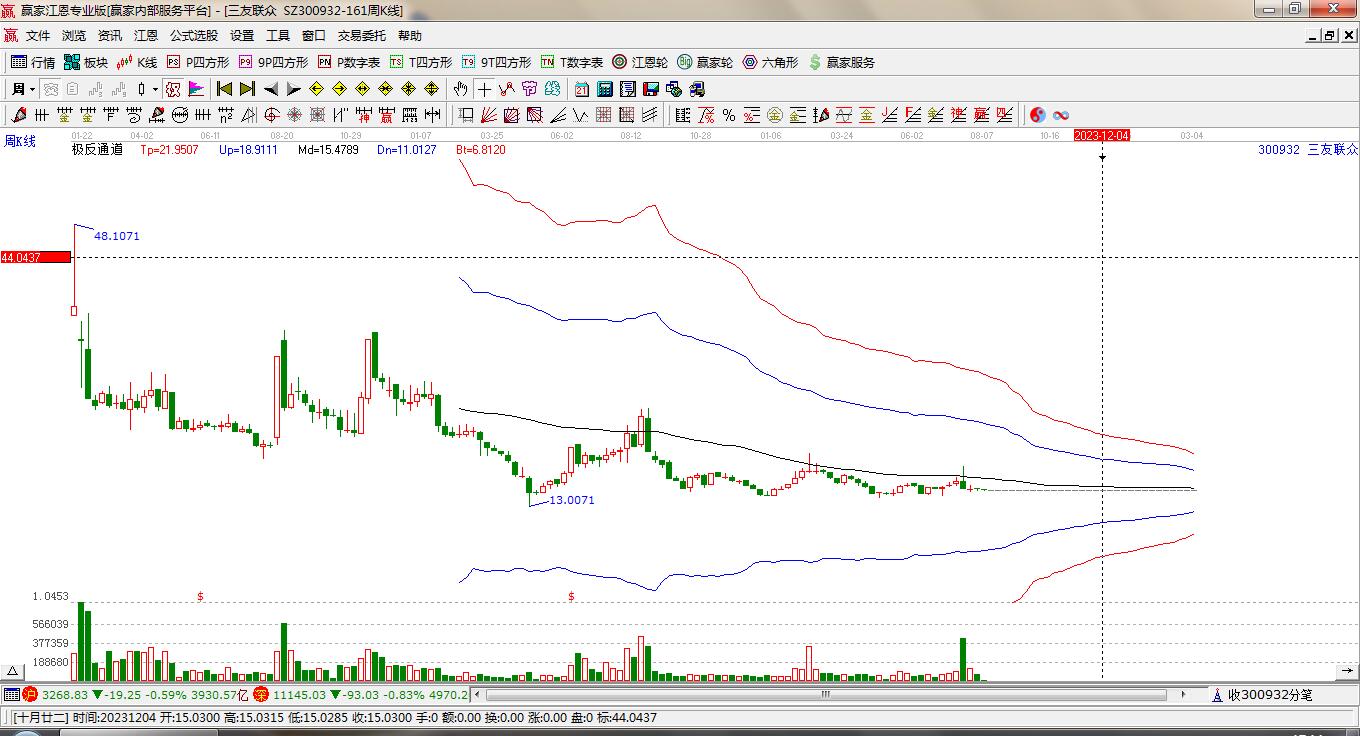
Task: Open the 公式选股 menu
Action: coord(193,35)
